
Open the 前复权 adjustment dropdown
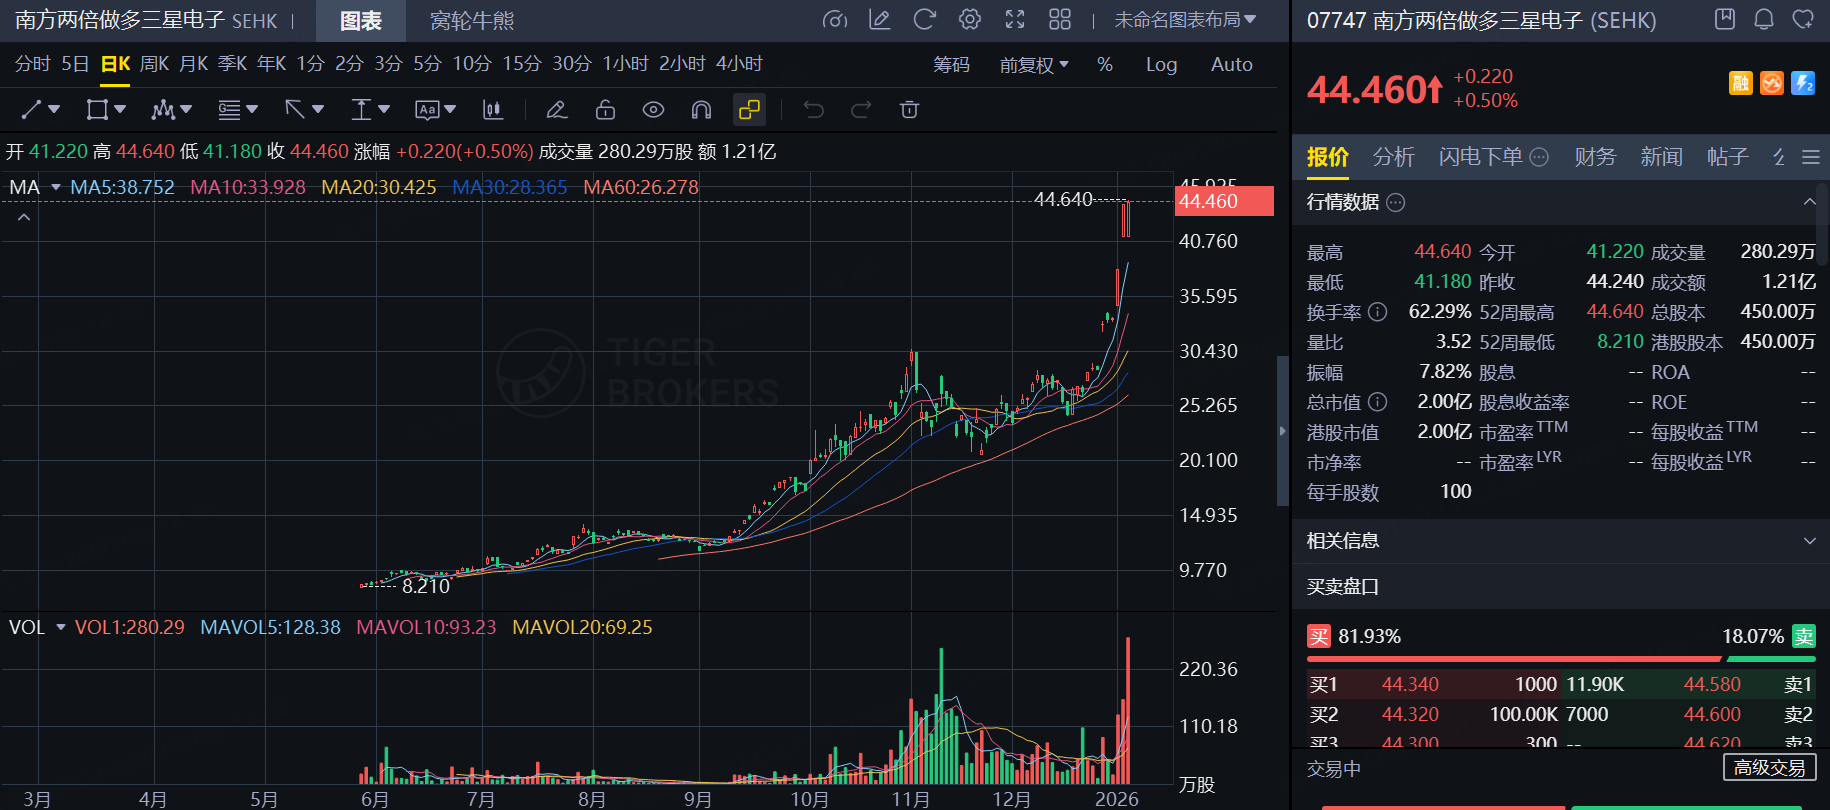(x=1035, y=65)
